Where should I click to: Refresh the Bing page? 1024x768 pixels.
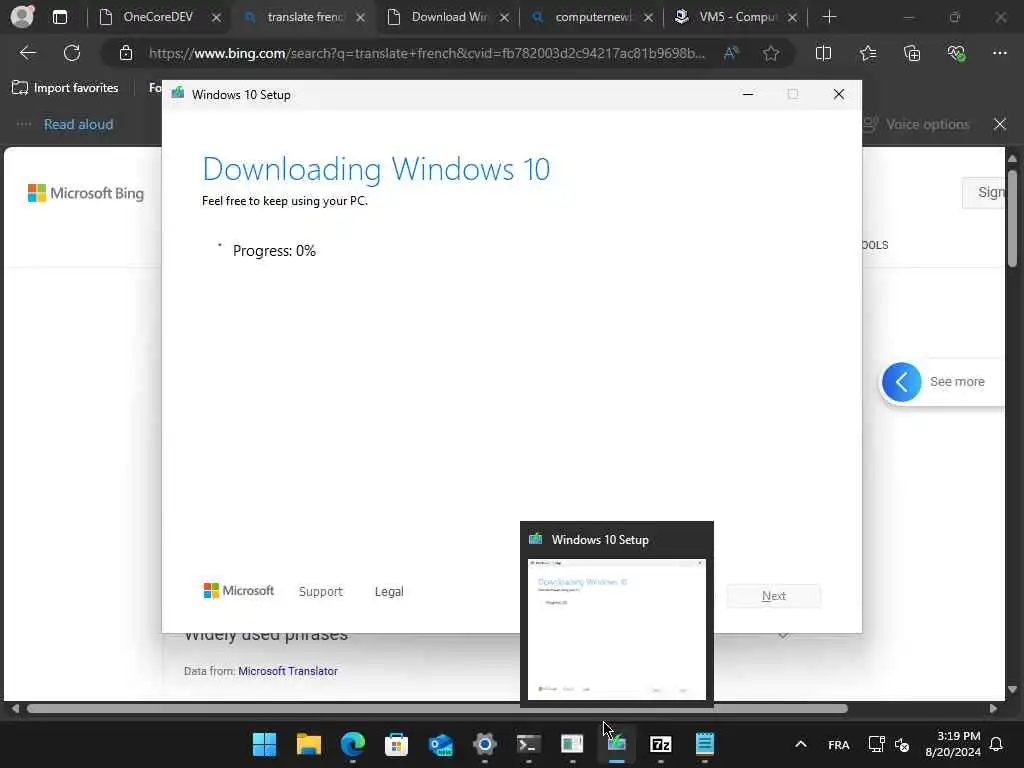72,53
